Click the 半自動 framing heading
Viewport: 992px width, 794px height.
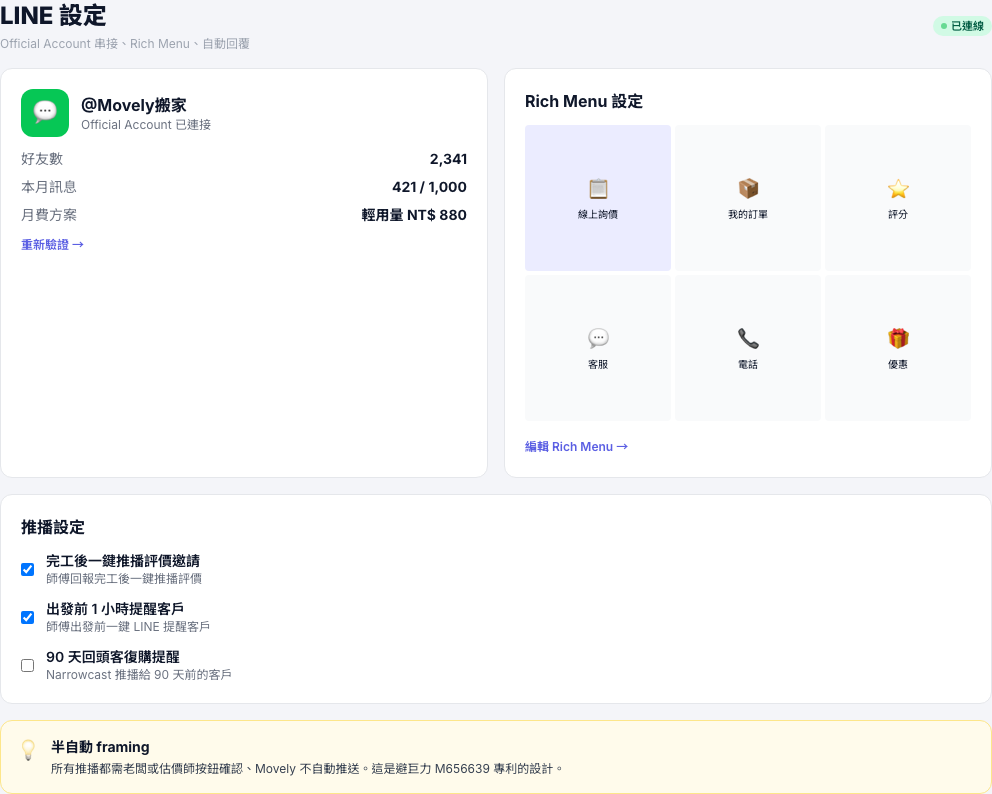tap(100, 747)
